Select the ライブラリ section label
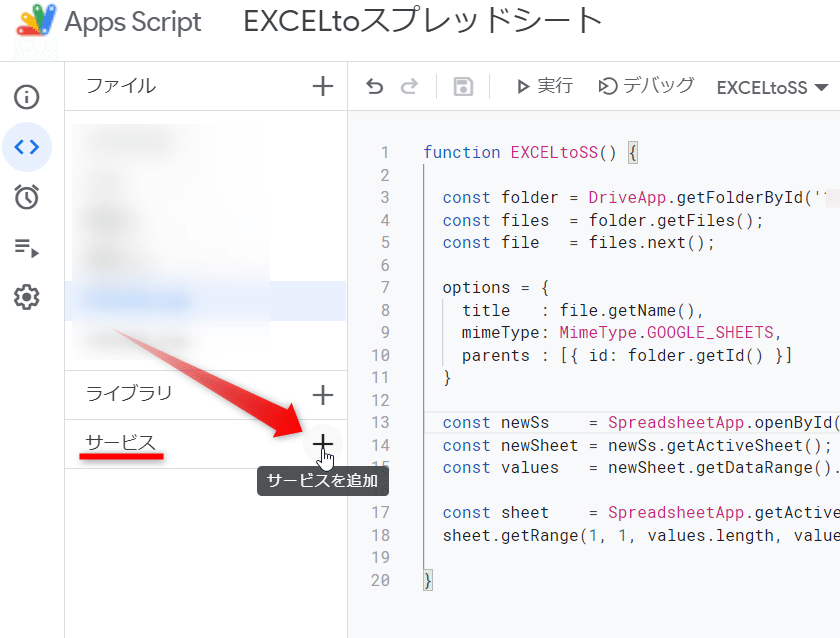The width and height of the screenshot is (840, 638). [129, 393]
